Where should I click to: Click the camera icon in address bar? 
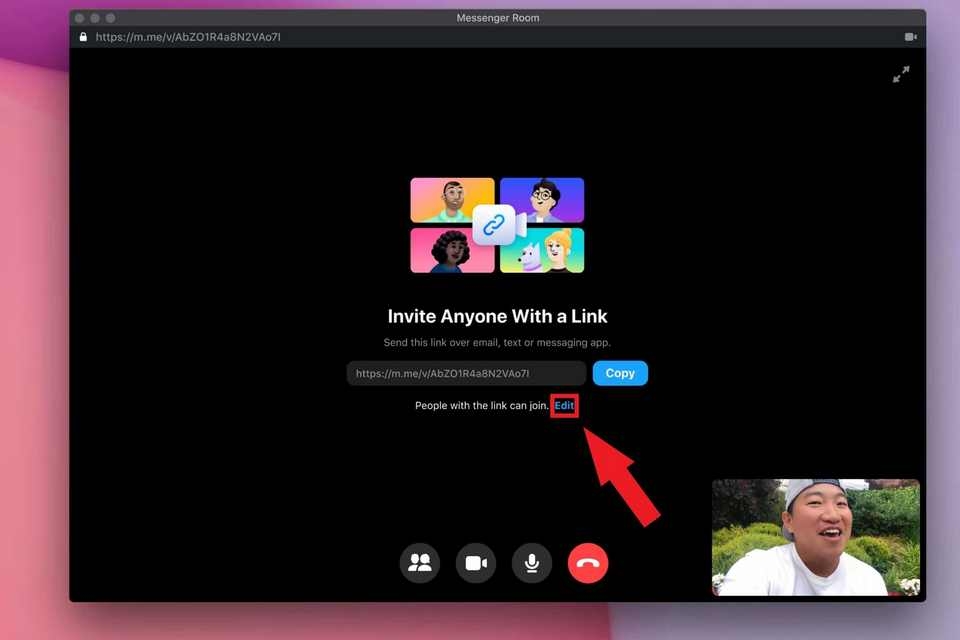pos(910,37)
